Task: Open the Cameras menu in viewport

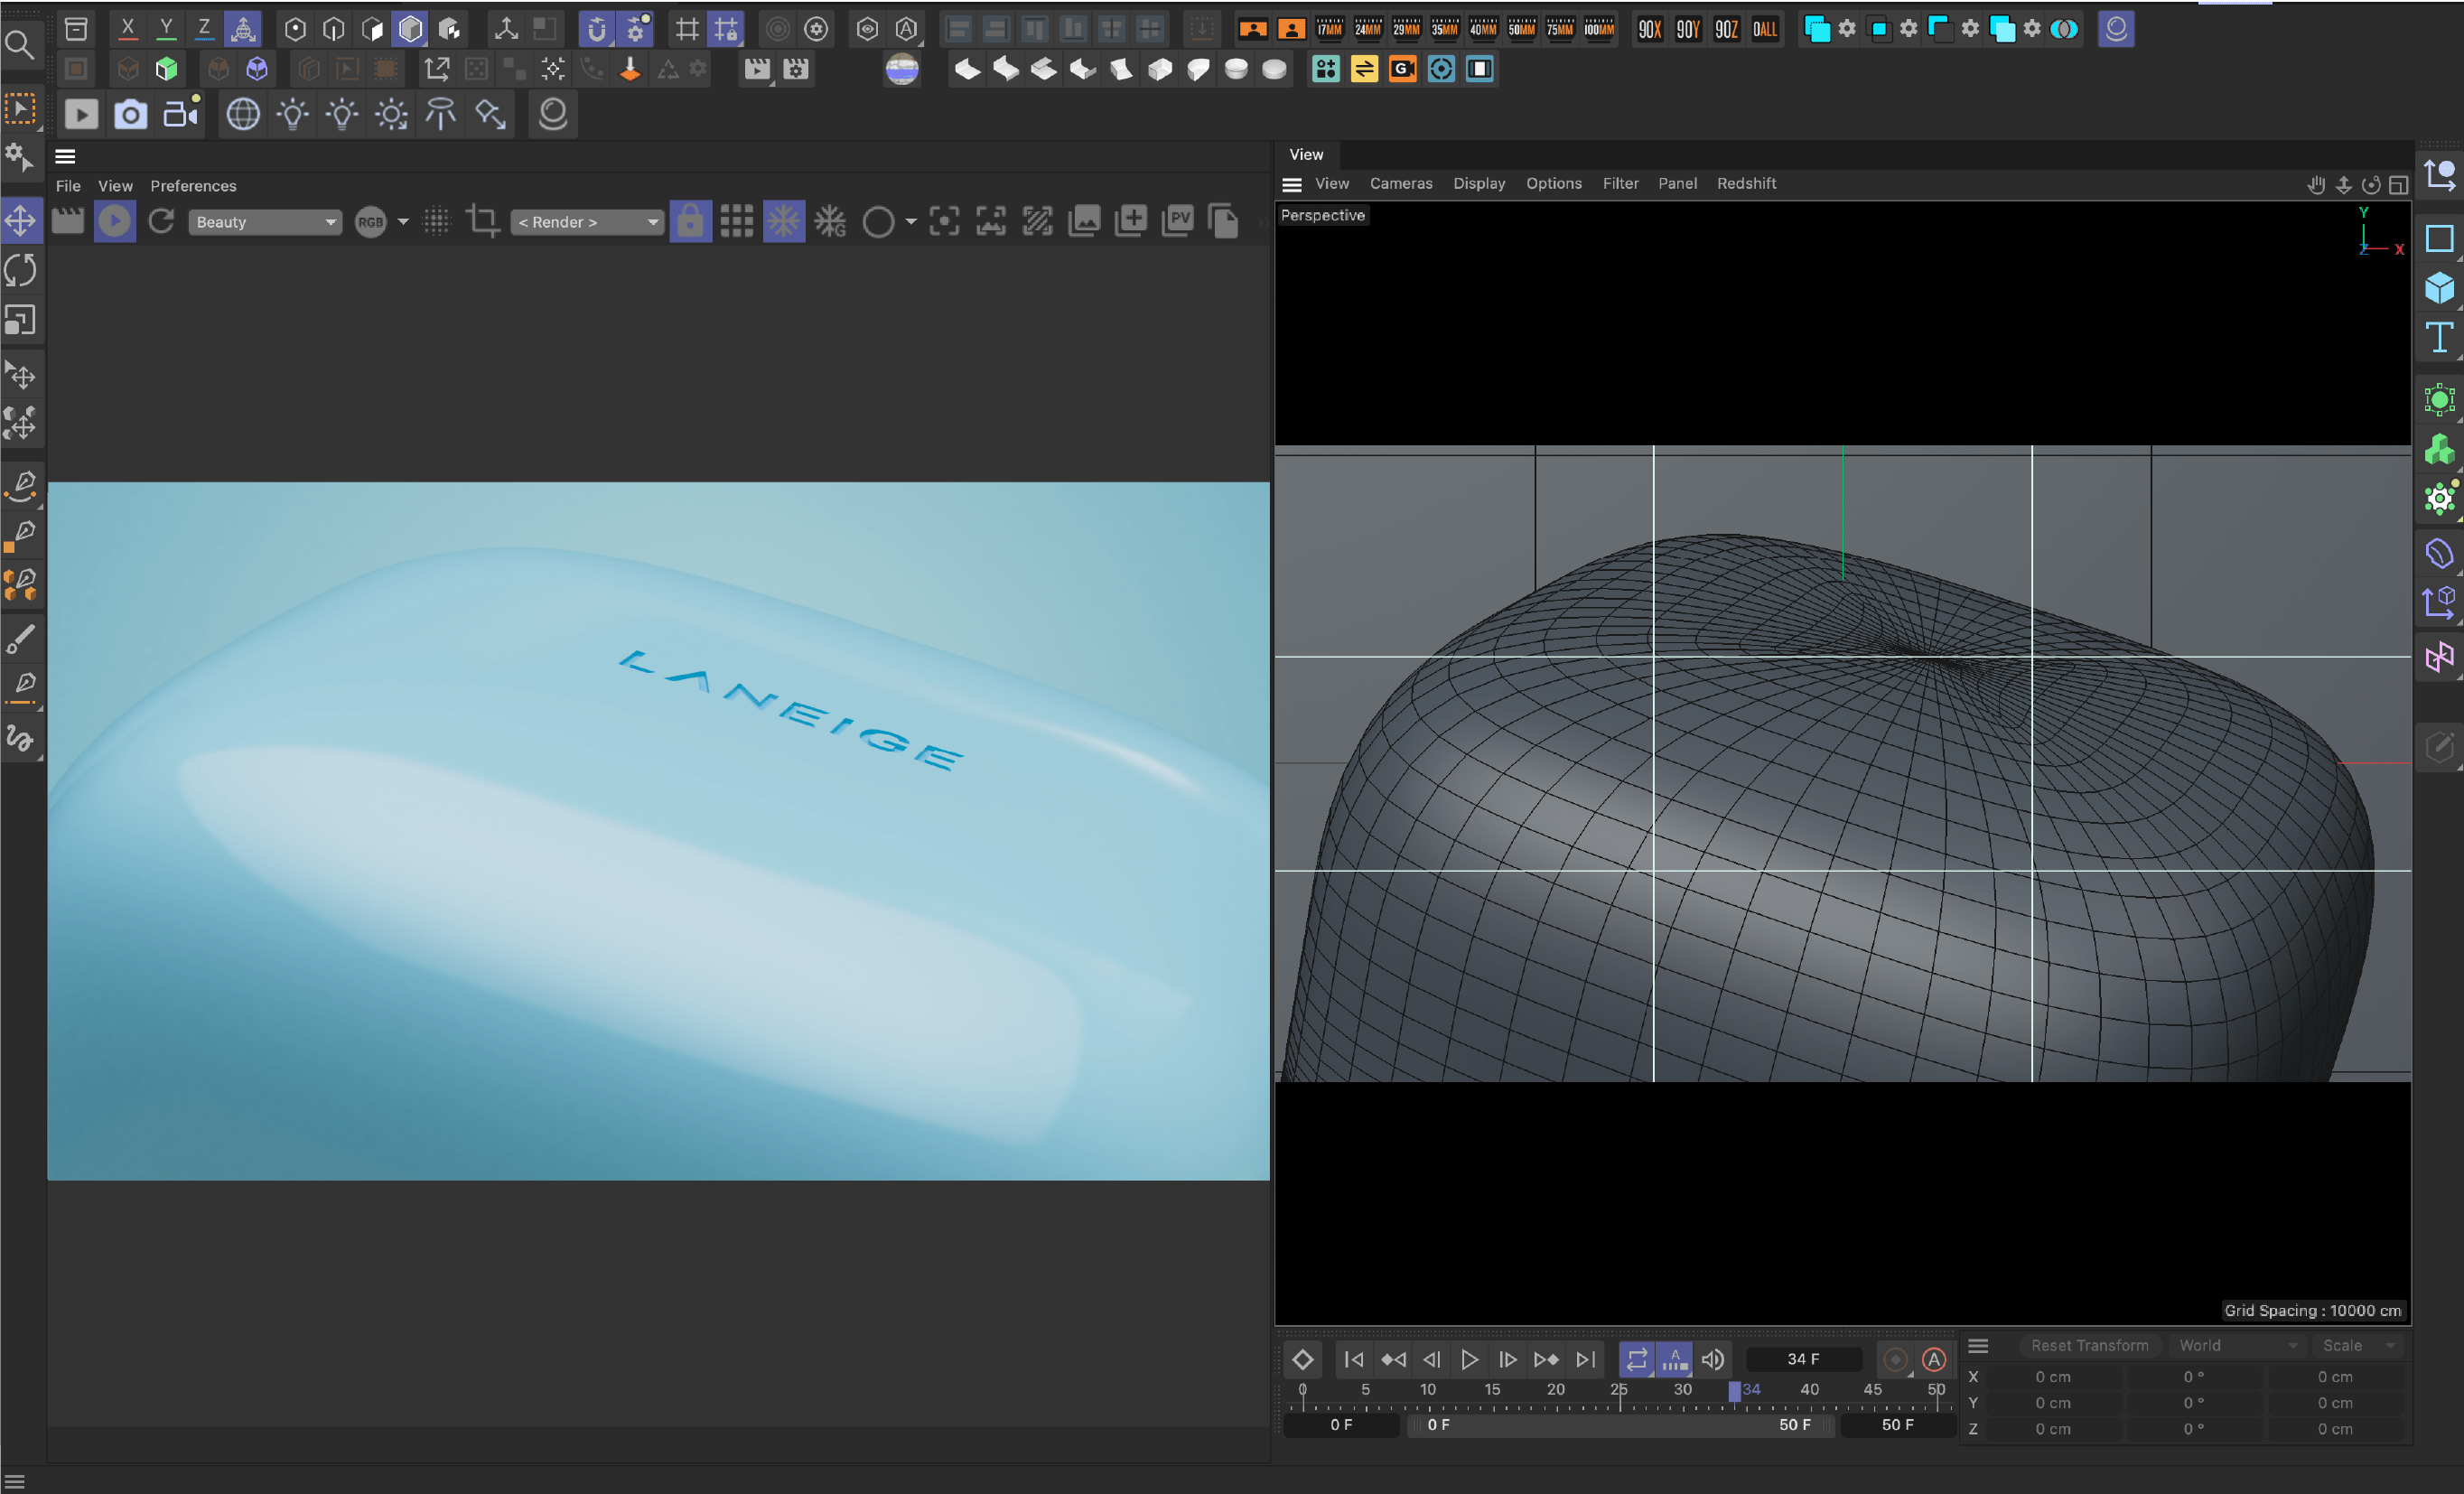Action: (x=1400, y=183)
